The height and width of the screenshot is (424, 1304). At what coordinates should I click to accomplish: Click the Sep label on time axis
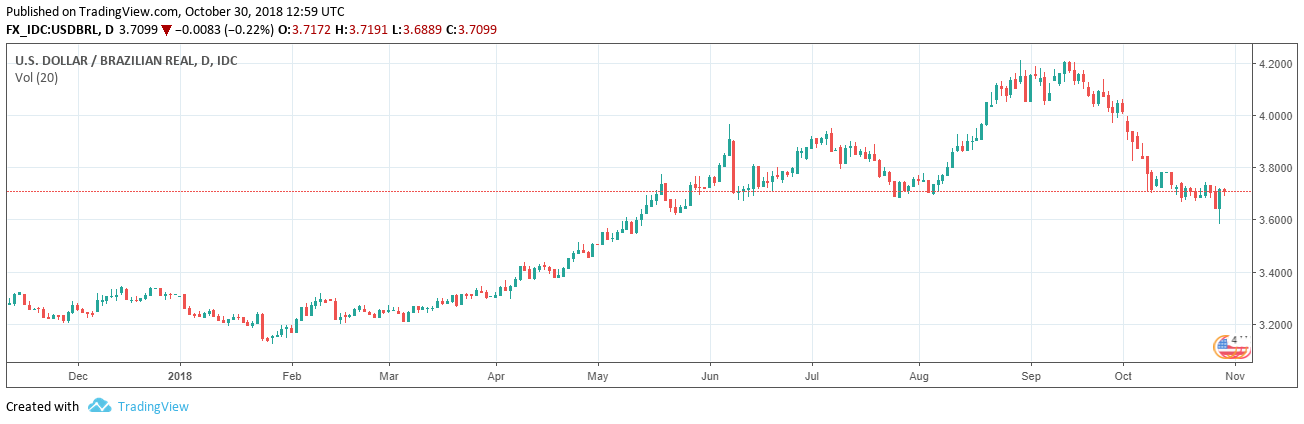(1031, 377)
